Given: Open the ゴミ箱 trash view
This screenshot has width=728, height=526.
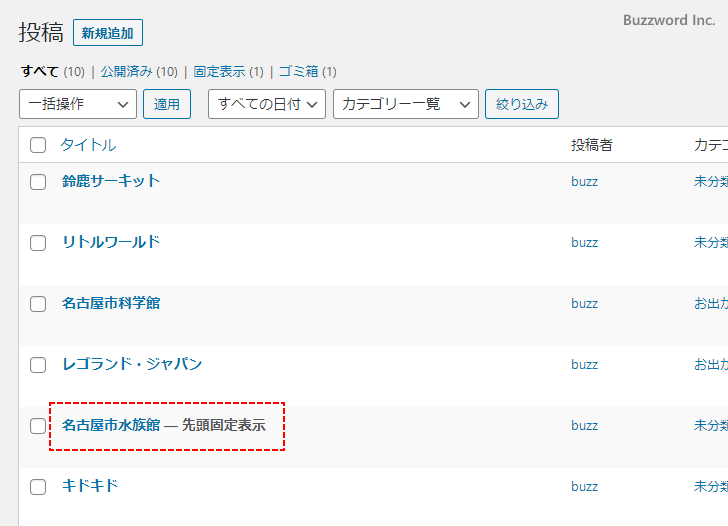Looking at the screenshot, I should pyautogui.click(x=299, y=72).
